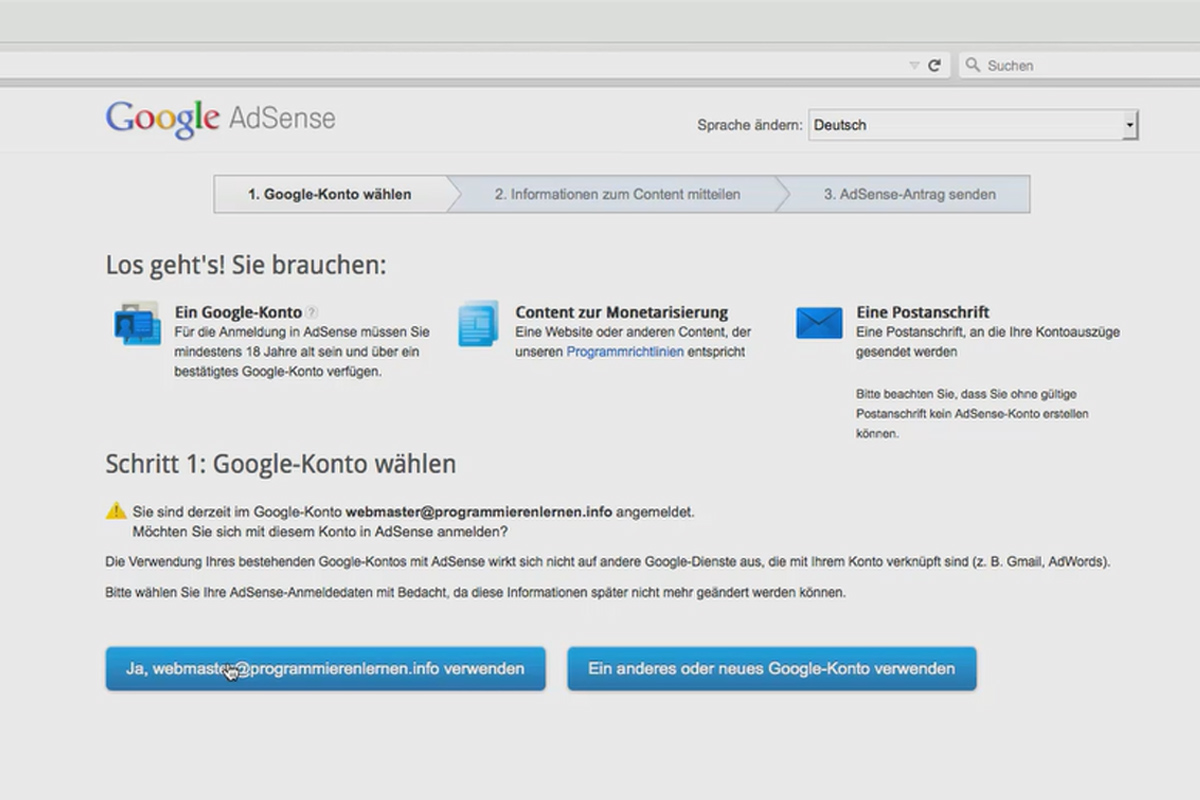Click the yellow warning triangle icon

point(116,511)
